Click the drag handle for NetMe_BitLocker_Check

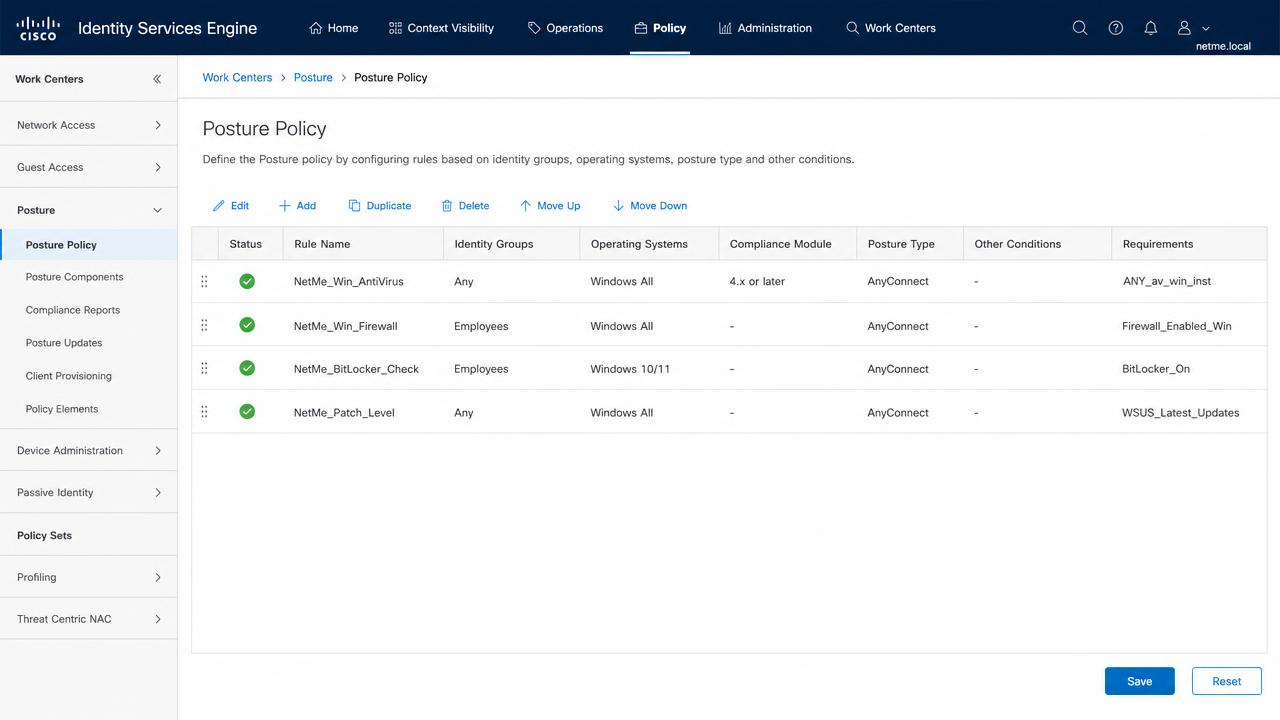pos(204,369)
